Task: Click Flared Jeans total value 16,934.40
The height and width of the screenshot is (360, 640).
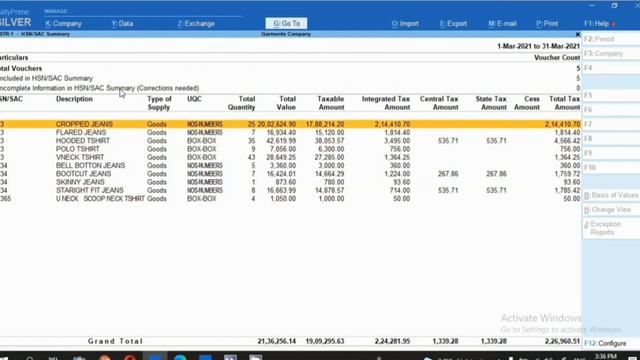Action: (281, 133)
